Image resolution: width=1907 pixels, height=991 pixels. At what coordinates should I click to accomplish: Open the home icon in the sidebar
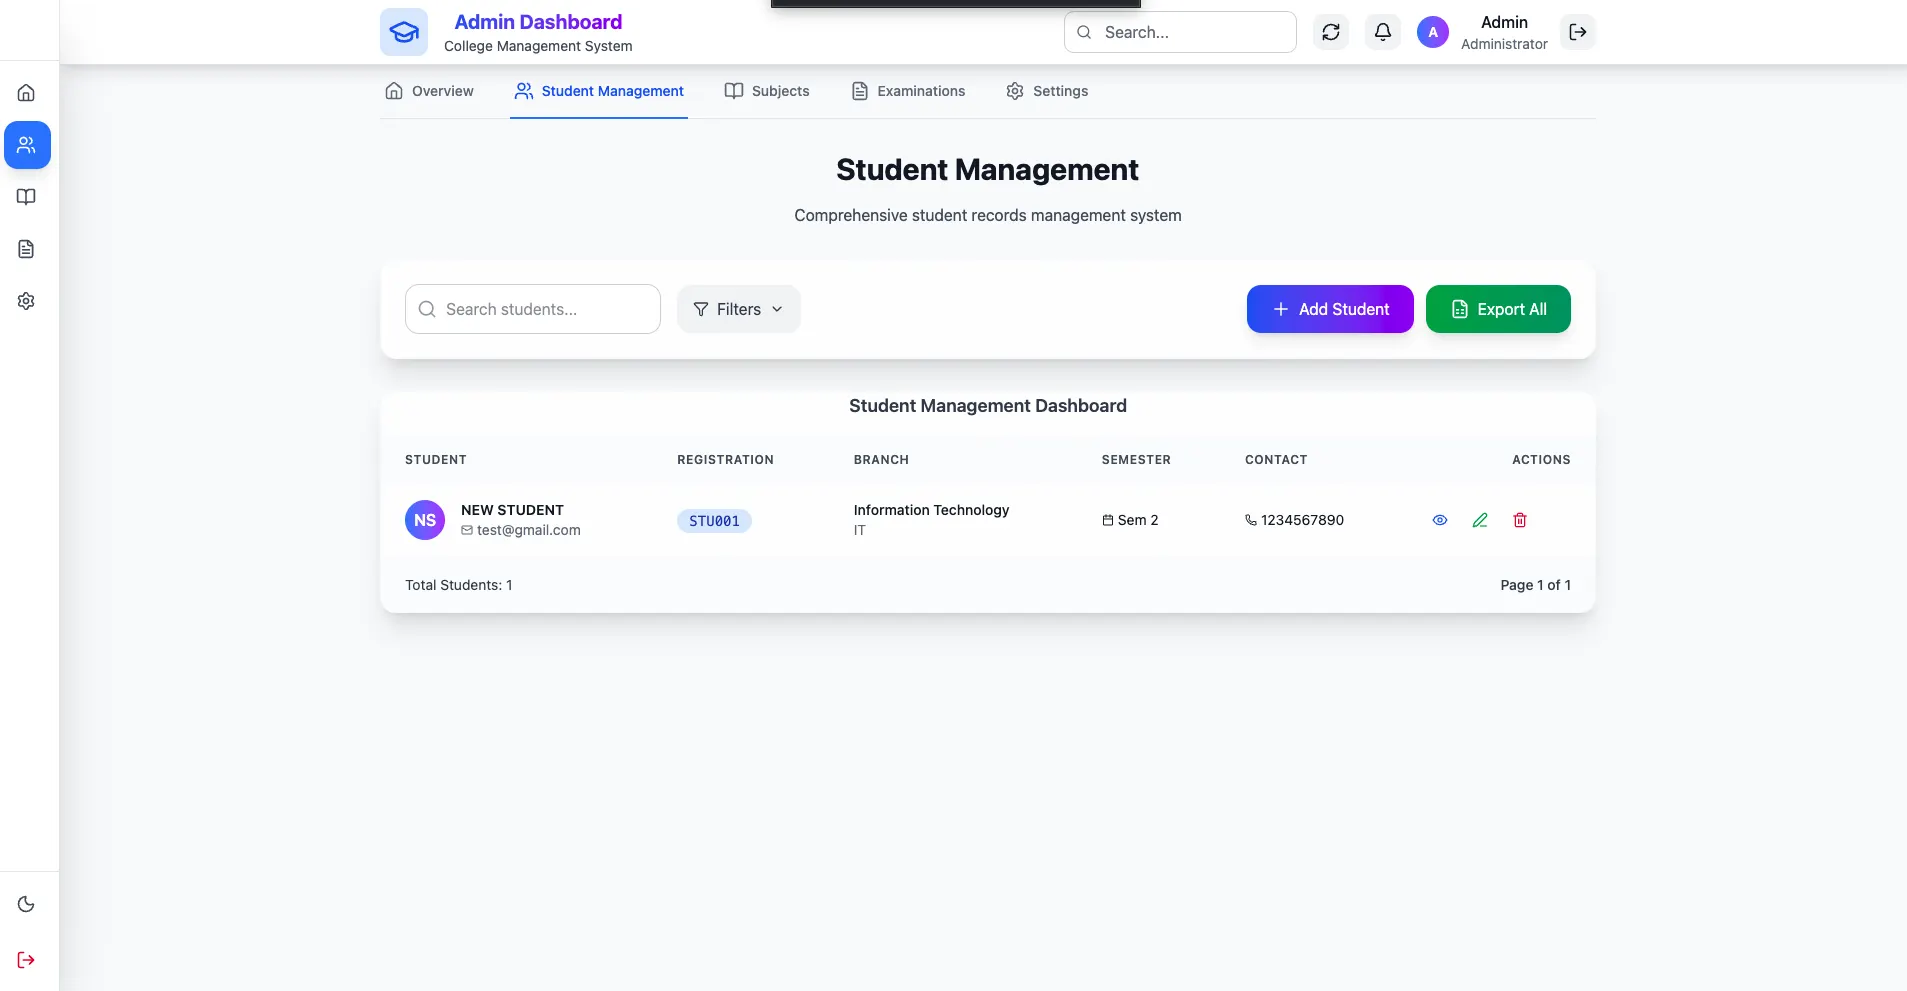26,92
